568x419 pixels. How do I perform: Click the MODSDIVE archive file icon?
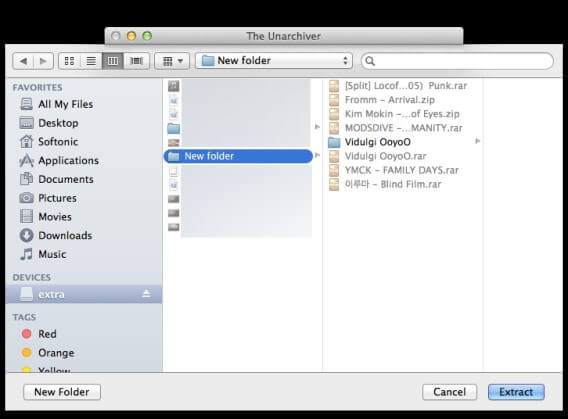334,128
